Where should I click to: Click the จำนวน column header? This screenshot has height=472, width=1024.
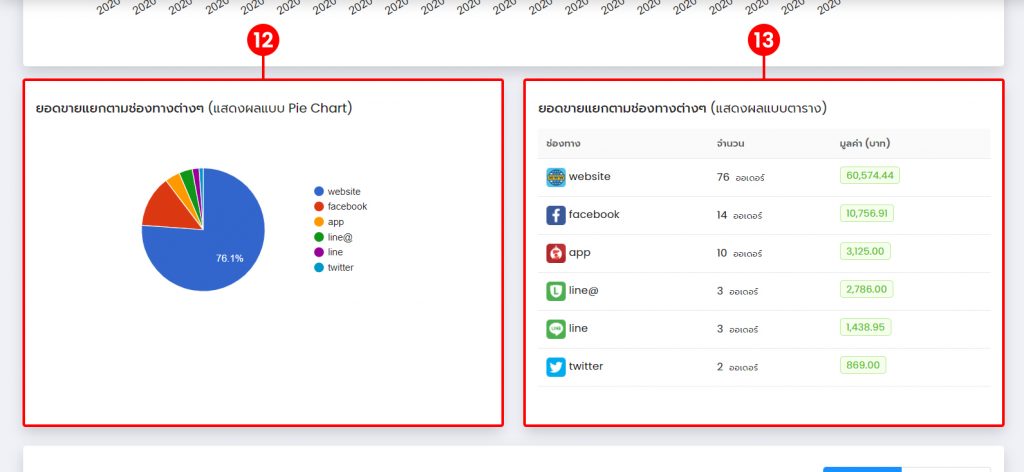(730, 143)
